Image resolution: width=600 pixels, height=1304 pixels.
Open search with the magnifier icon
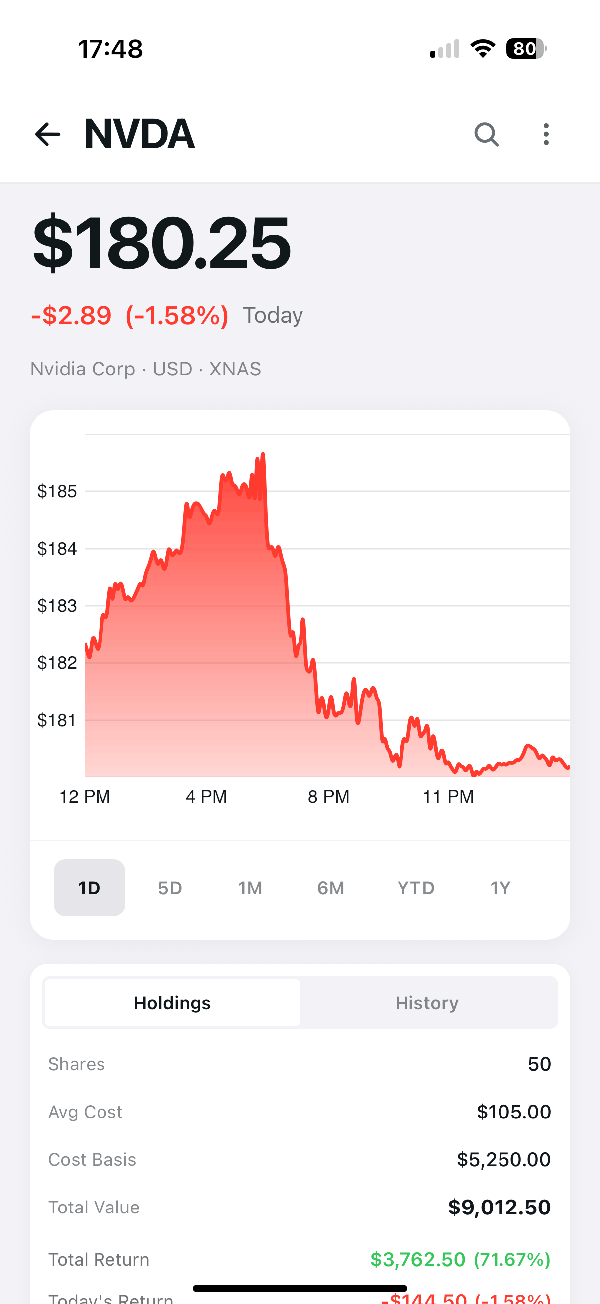coord(486,134)
